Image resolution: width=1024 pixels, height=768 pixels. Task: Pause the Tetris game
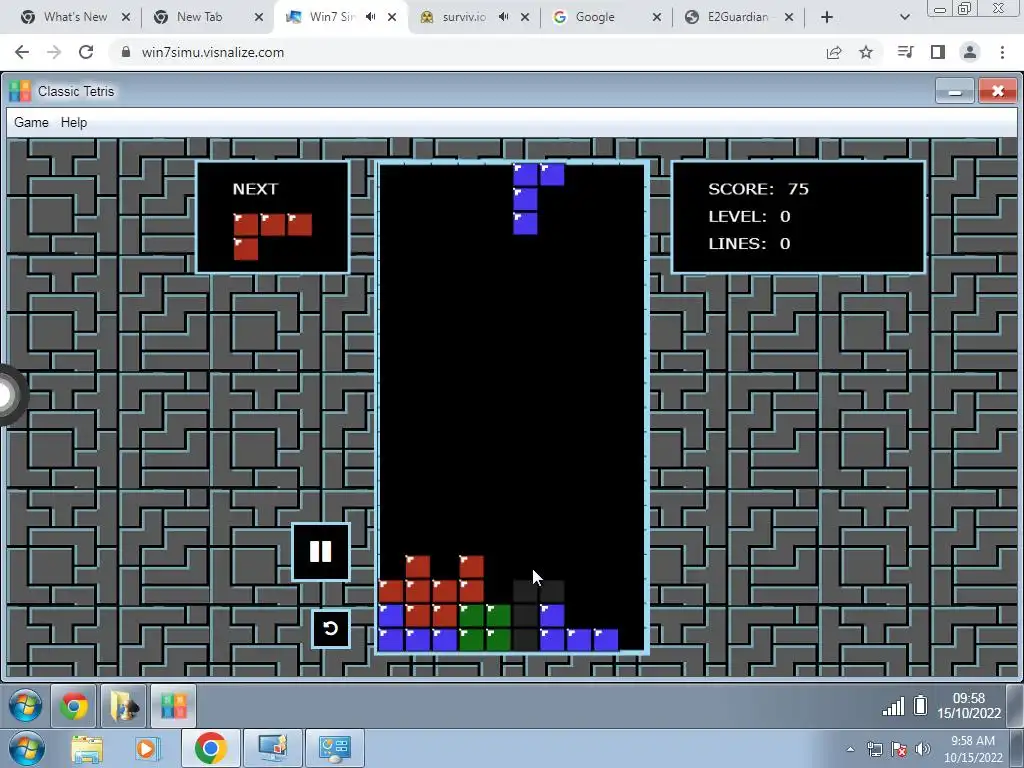321,552
